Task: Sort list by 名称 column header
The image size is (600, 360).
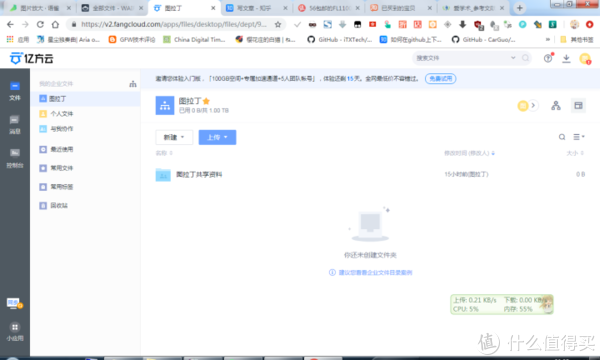Action: click(x=164, y=153)
